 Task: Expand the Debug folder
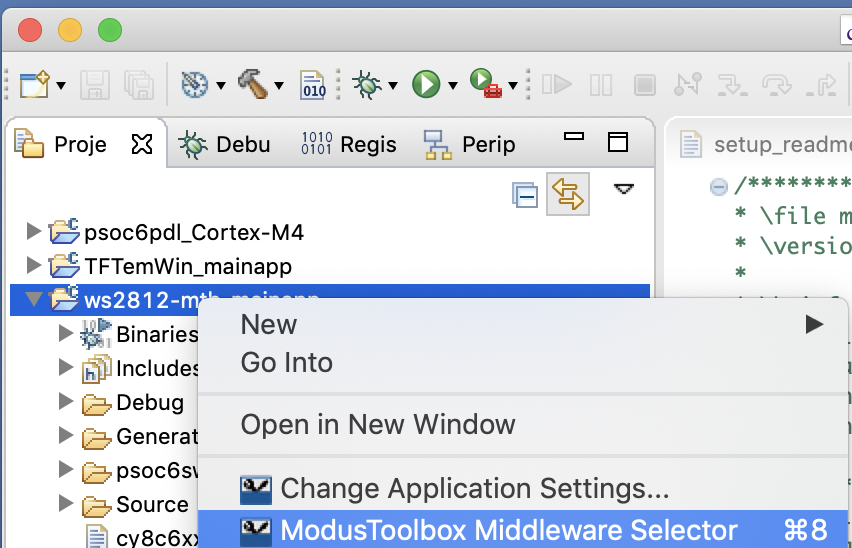tap(66, 401)
